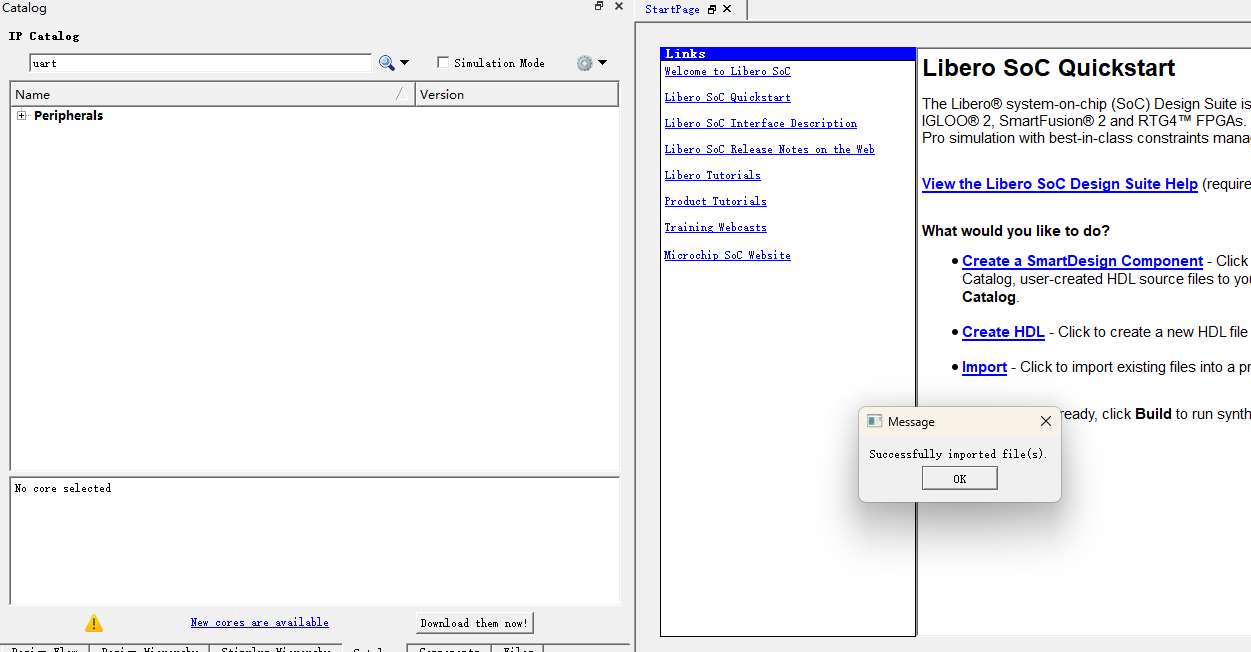Switch to the Stimulus Hierarchy bottom tab

tap(275, 649)
